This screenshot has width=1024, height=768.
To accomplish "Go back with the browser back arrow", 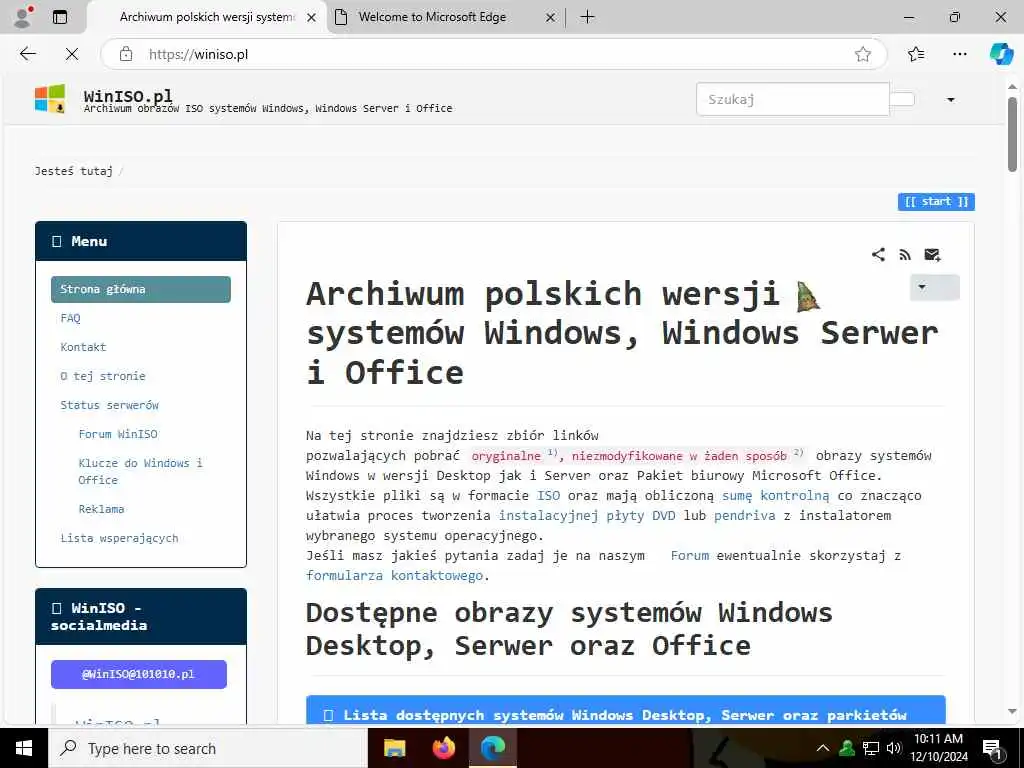I will [27, 54].
